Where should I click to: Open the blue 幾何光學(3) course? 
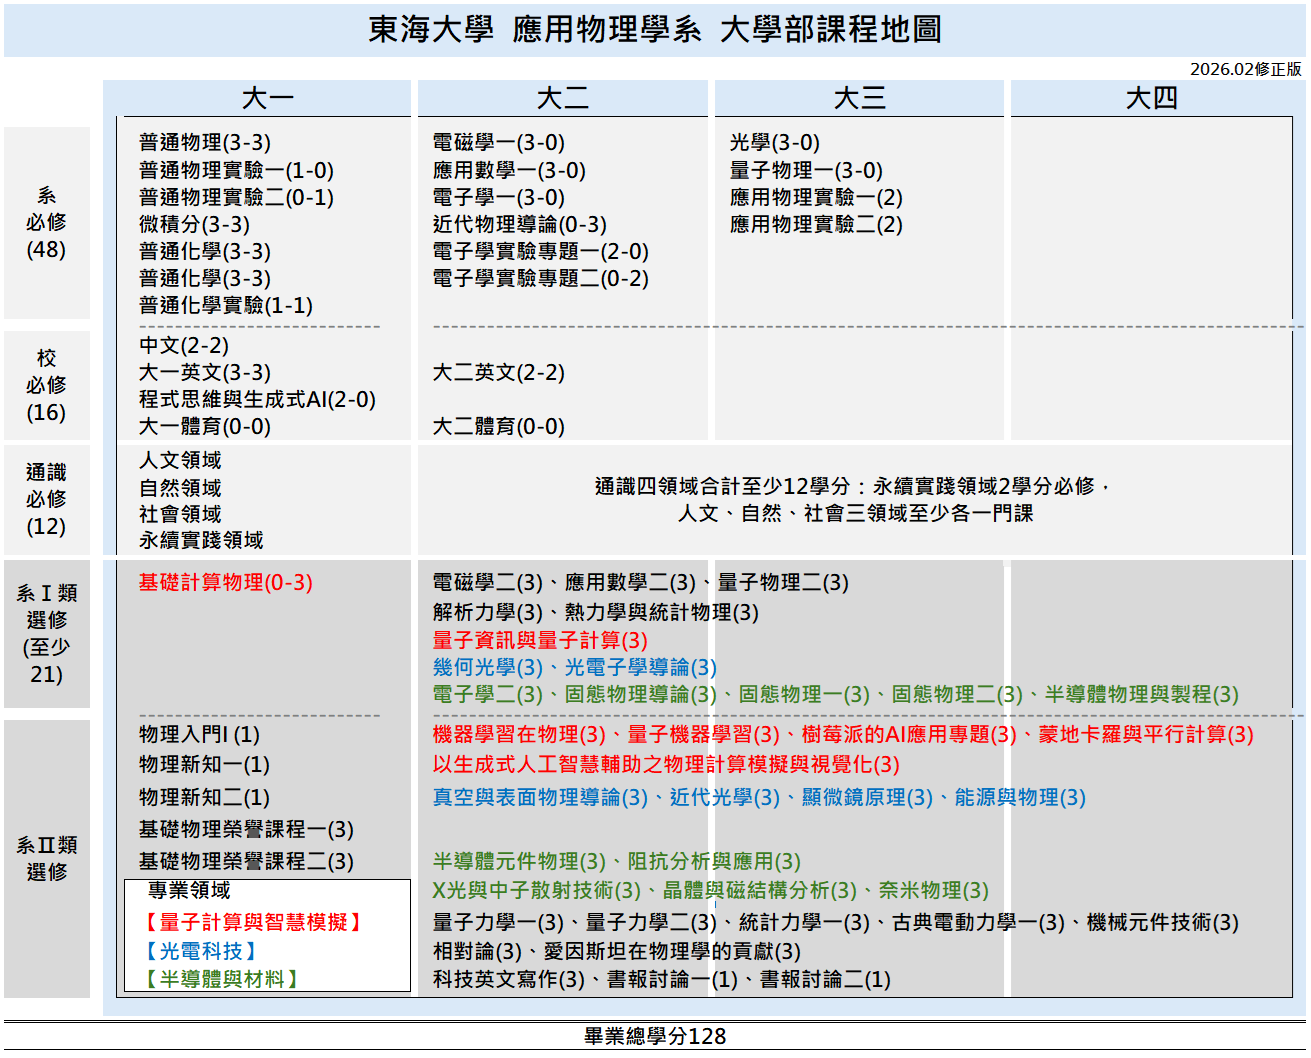click(x=487, y=667)
